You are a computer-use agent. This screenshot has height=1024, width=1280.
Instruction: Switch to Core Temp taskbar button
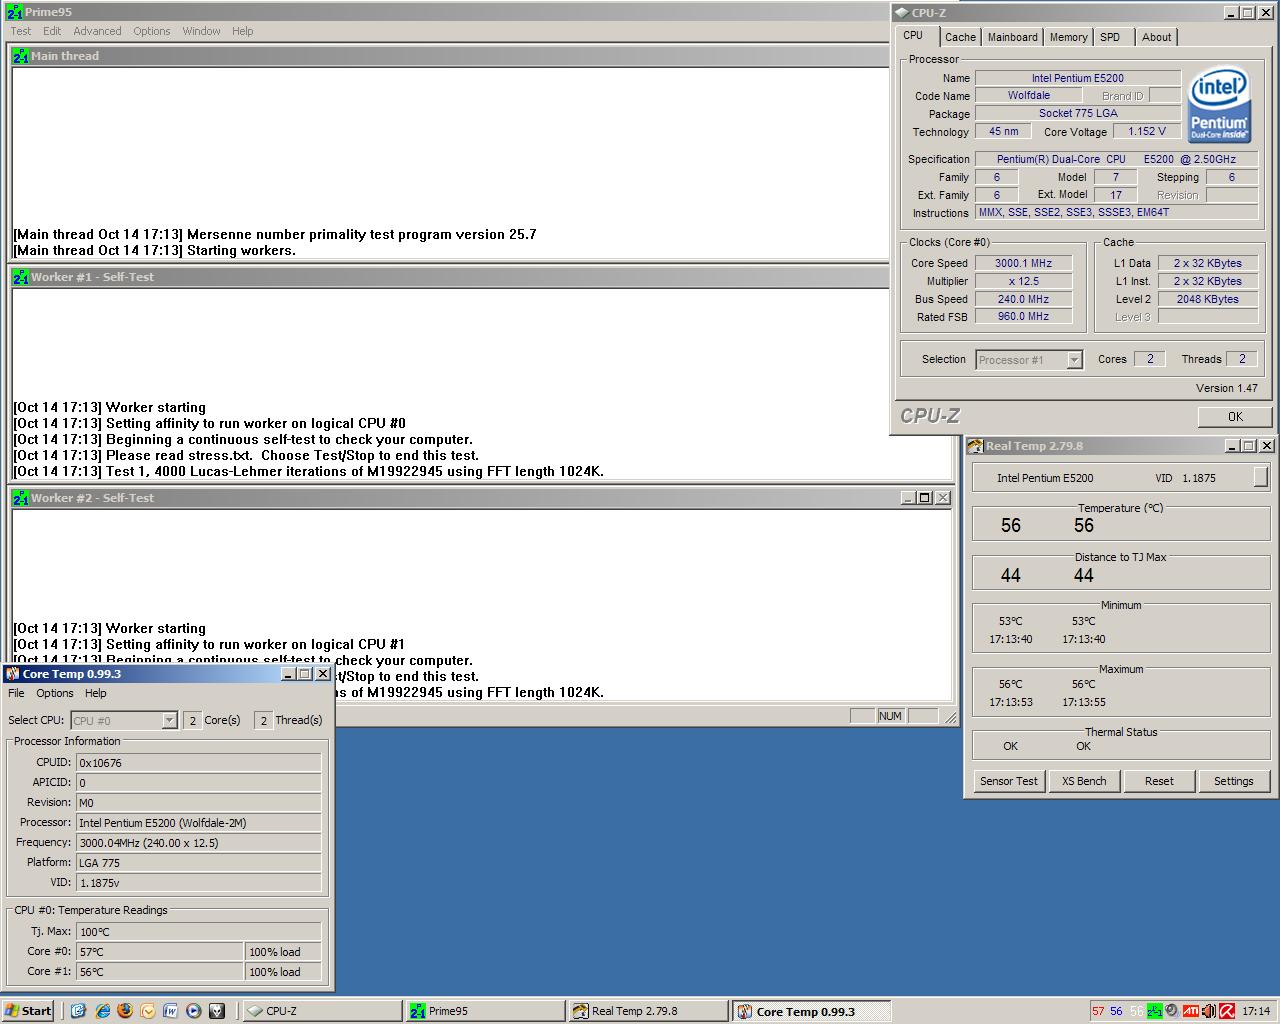click(x=811, y=1011)
